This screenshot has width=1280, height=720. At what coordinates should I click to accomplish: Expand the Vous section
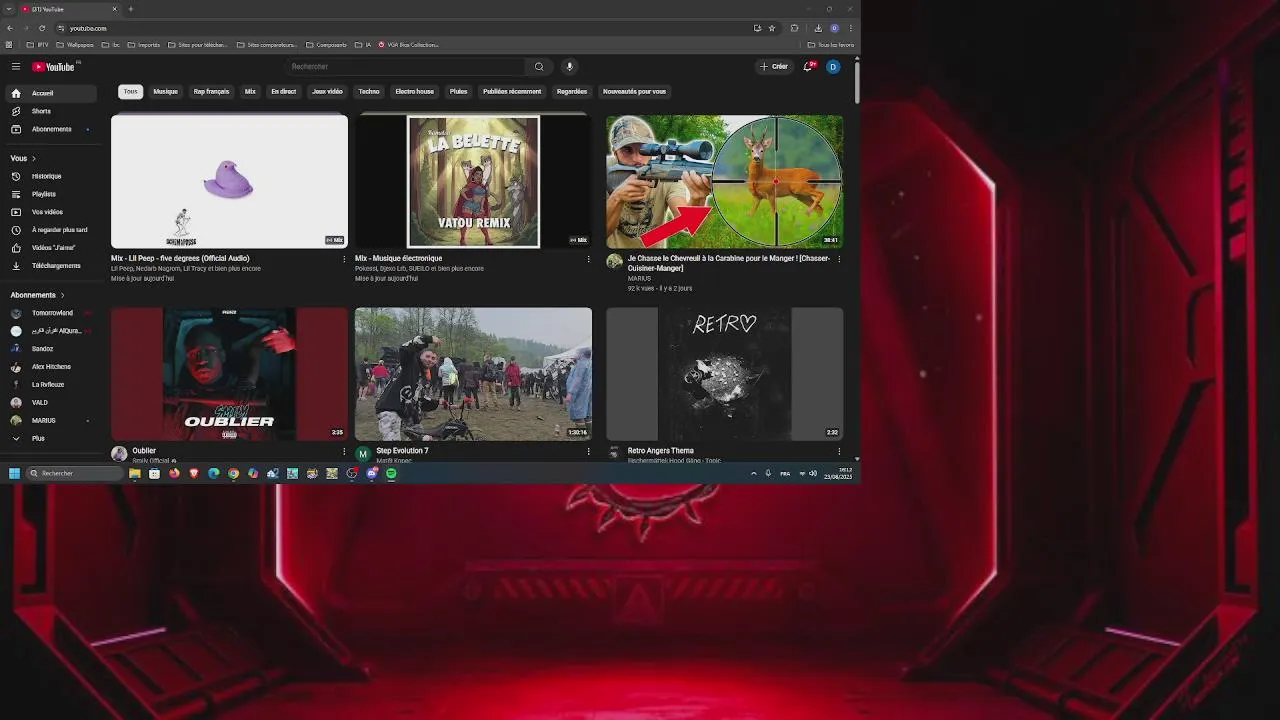click(x=23, y=158)
